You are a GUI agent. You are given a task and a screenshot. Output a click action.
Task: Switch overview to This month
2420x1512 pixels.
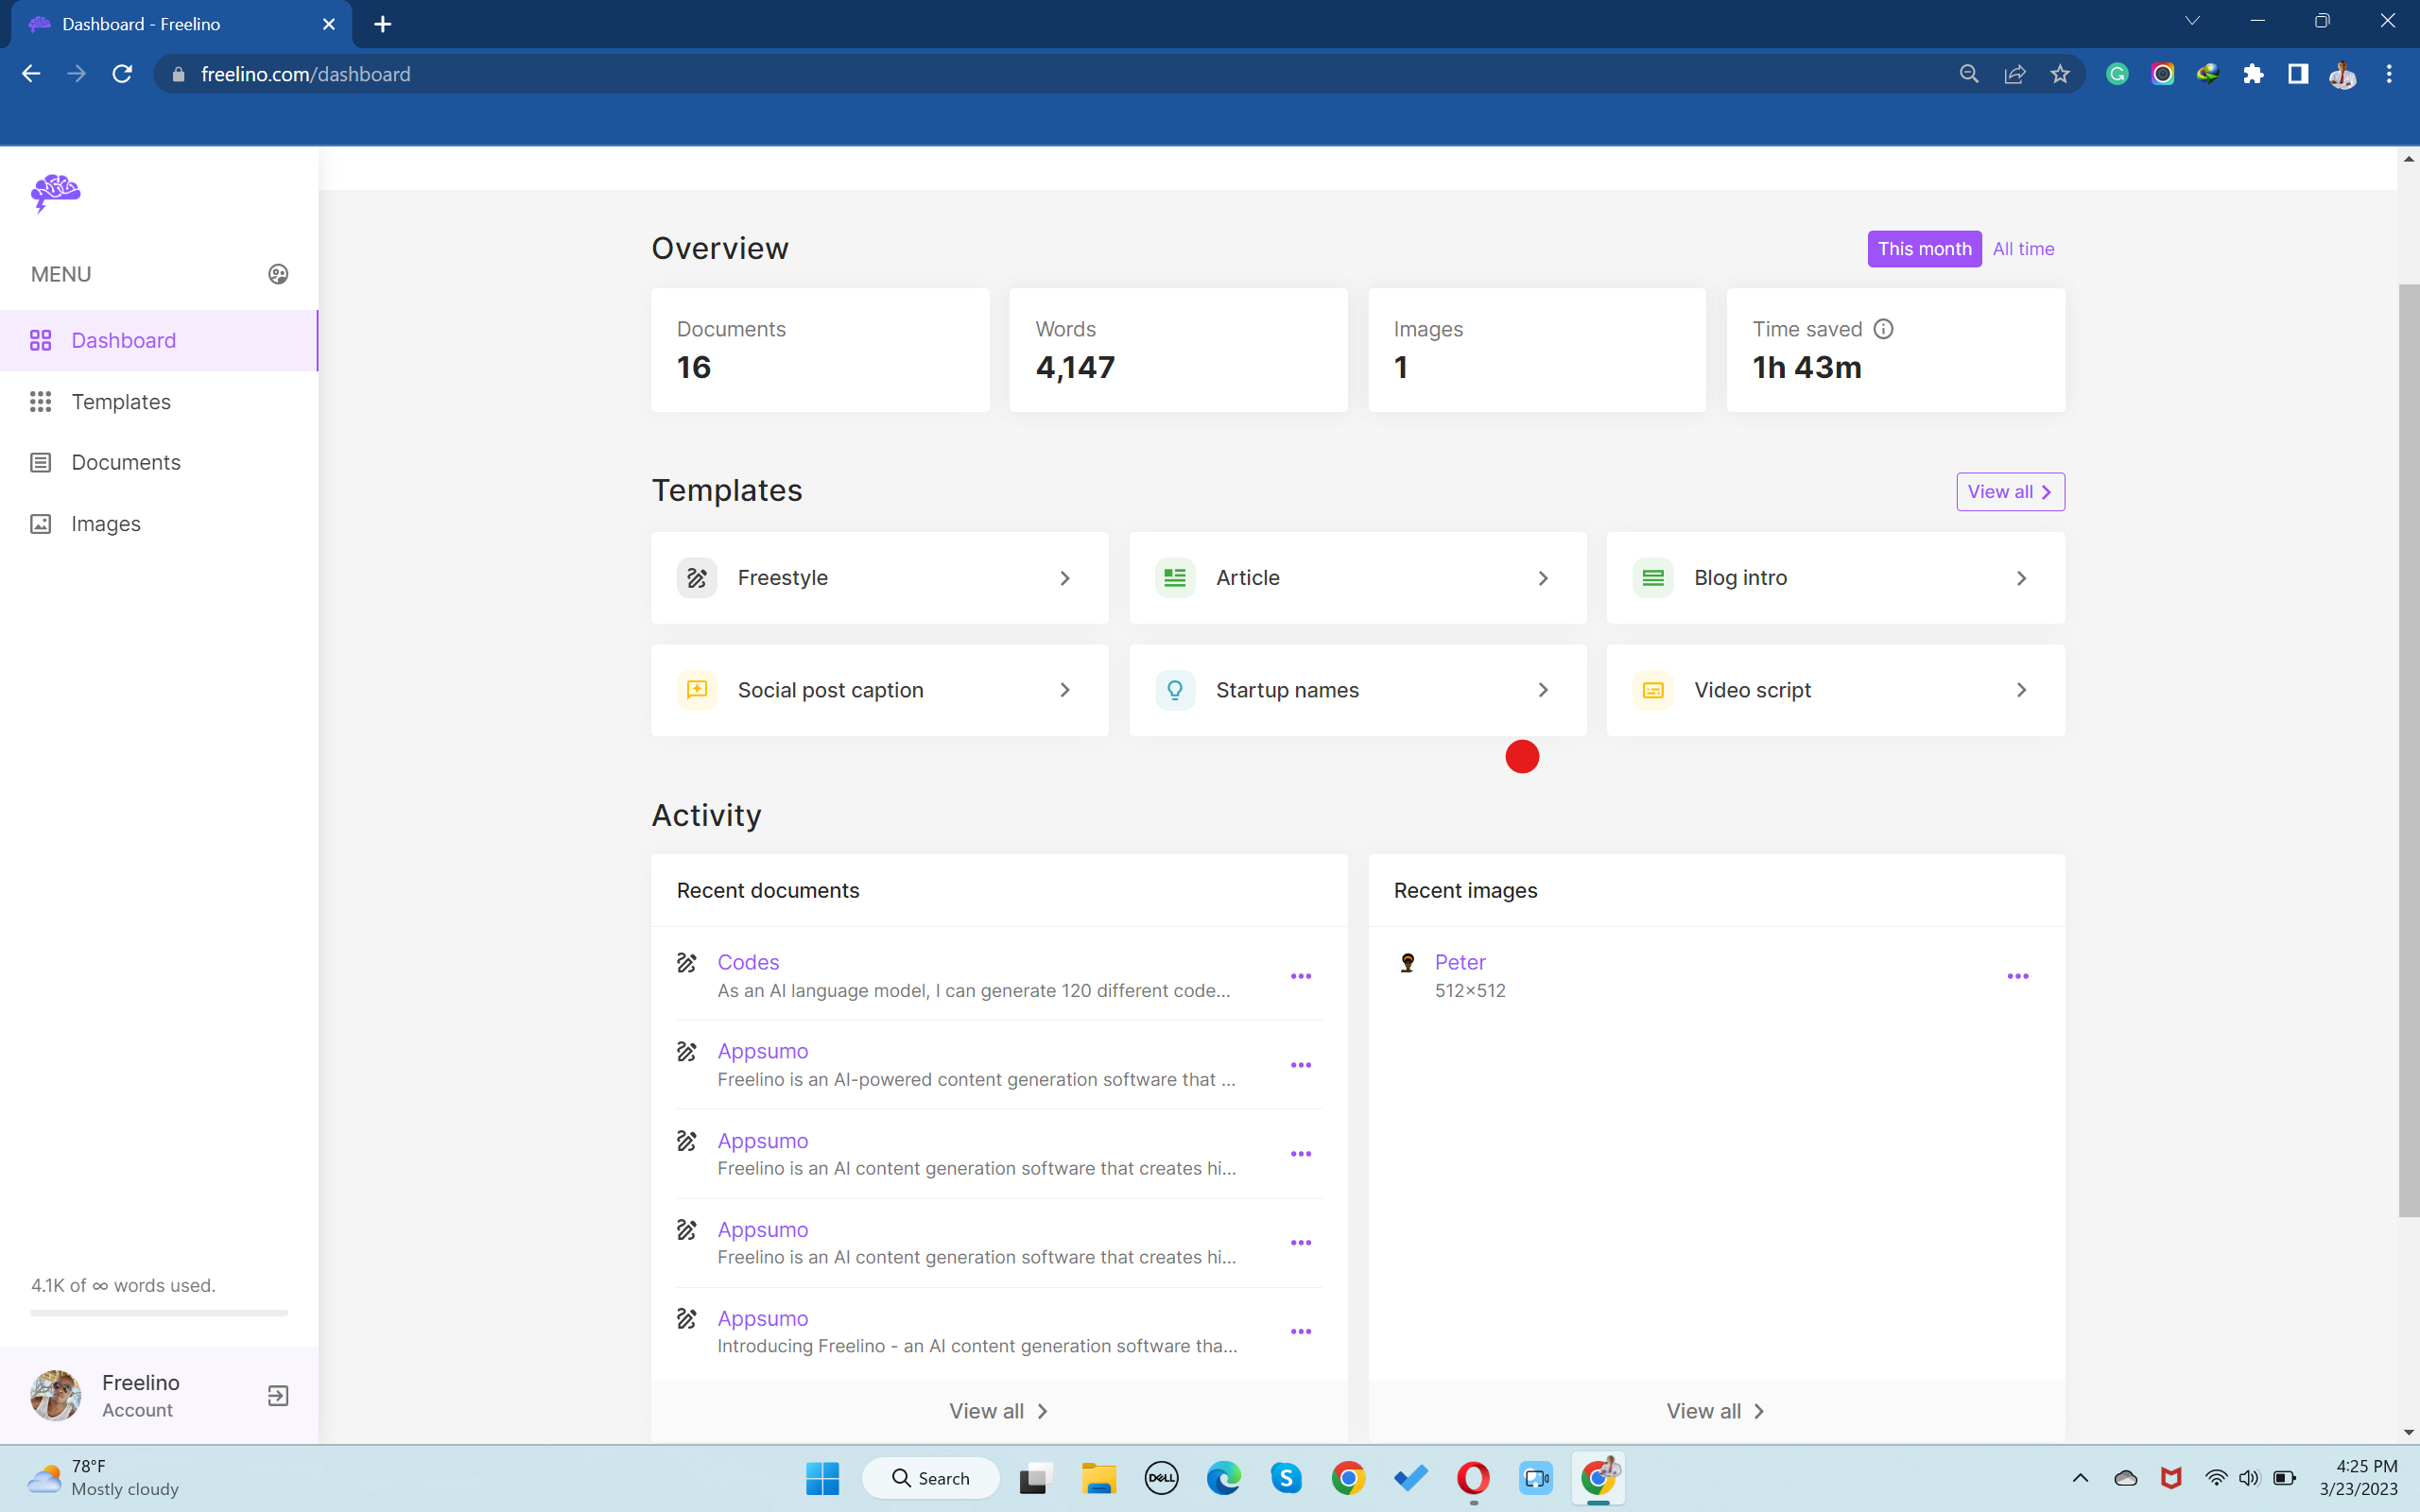1923,249
